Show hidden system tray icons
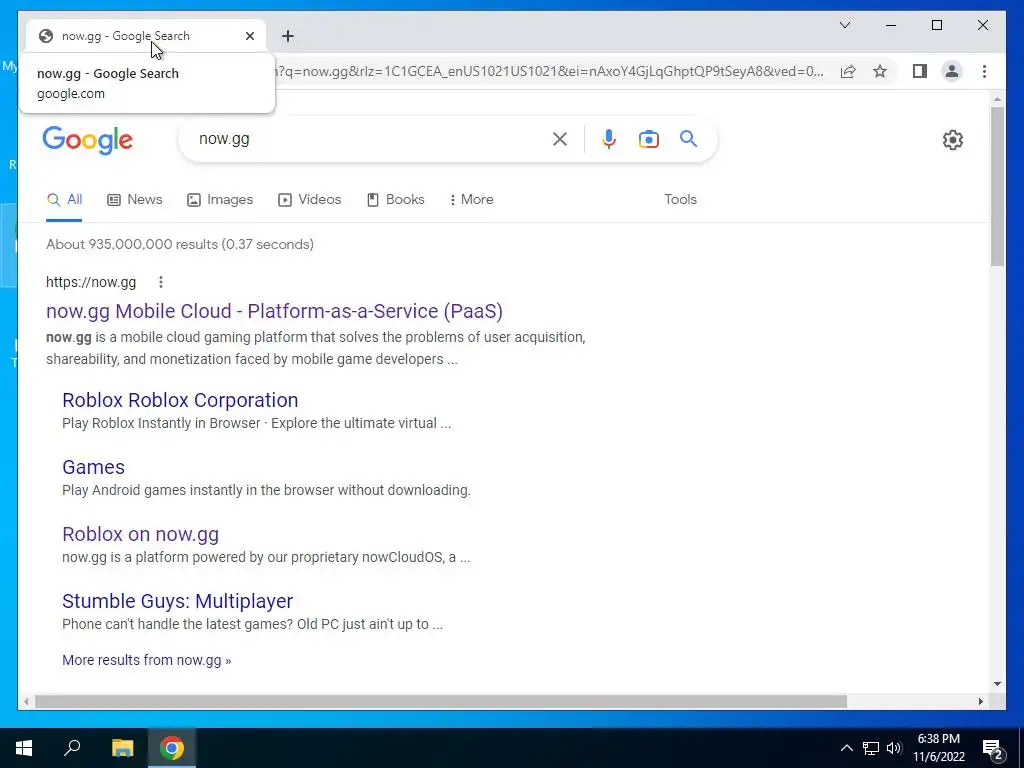 pos(846,748)
